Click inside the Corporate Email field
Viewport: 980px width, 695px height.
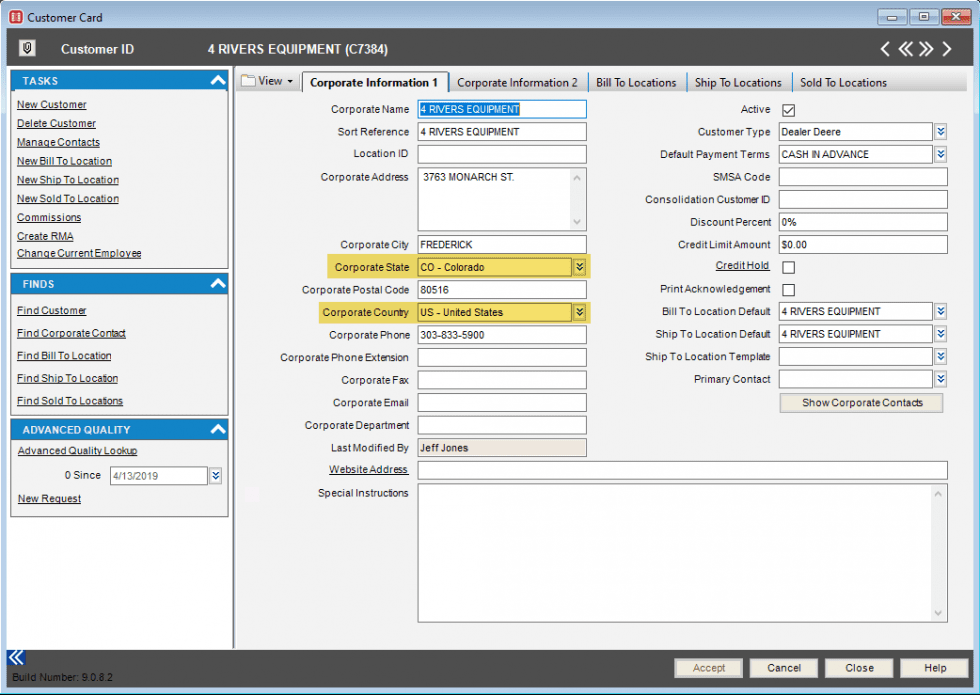pos(500,402)
